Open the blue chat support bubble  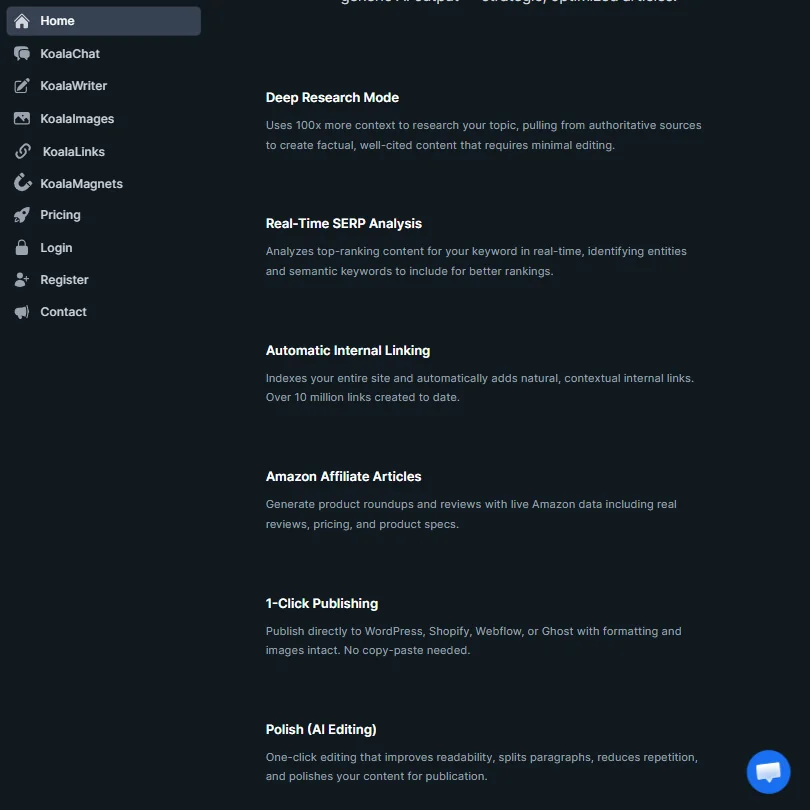pyautogui.click(x=768, y=772)
